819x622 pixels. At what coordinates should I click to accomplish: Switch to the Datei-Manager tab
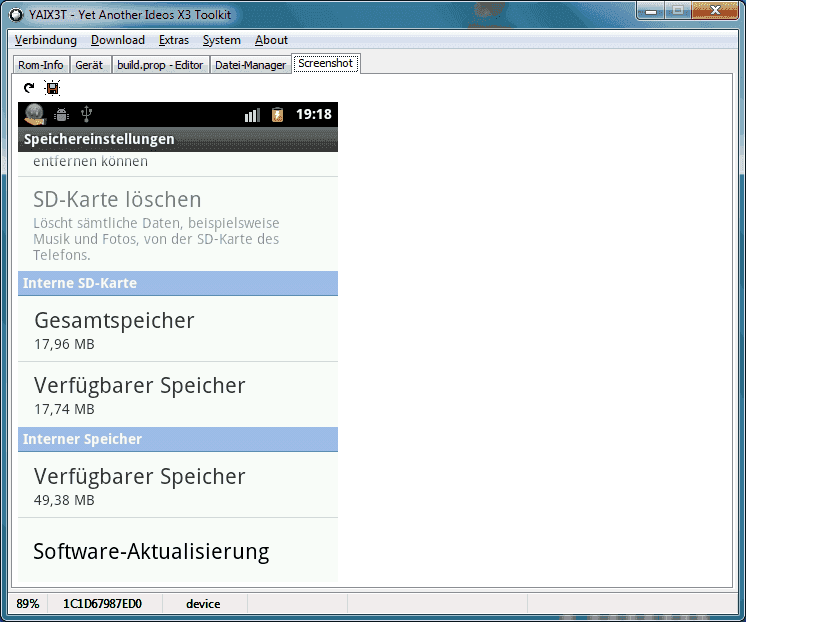pyautogui.click(x=250, y=65)
